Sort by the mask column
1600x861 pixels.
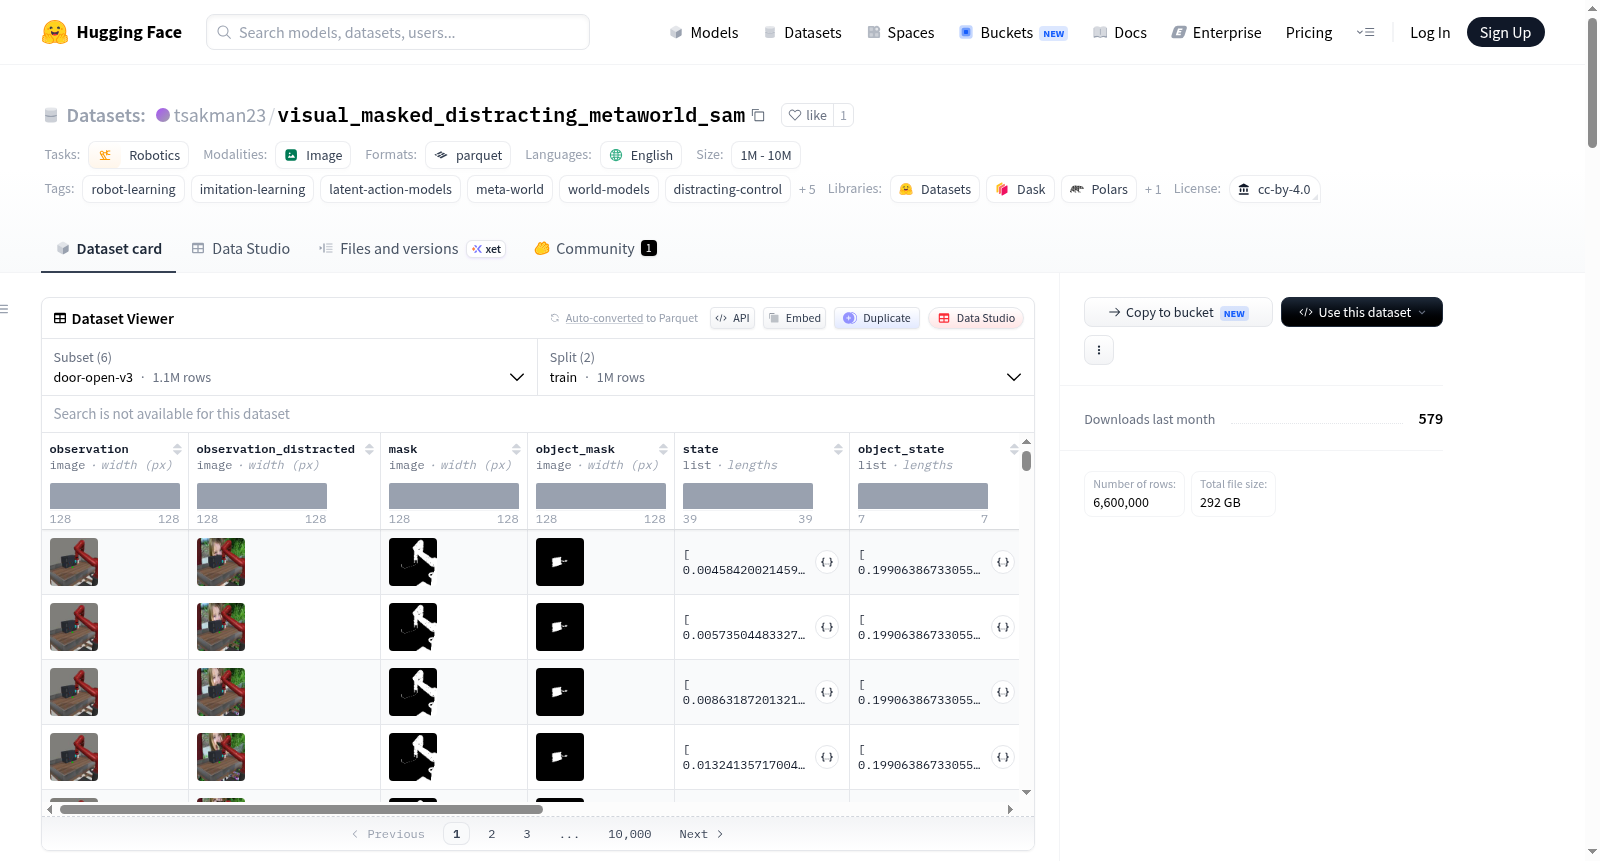point(516,449)
